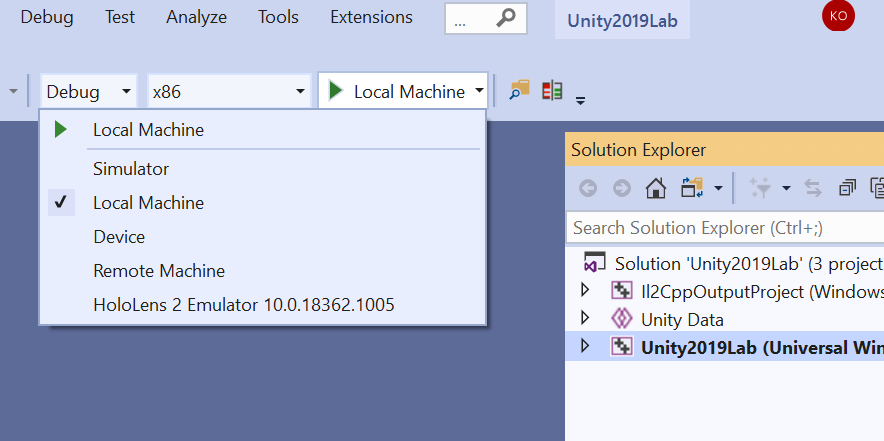Viewport: 884px width, 441px height.
Task: Click the Collapse All icon
Action: (847, 188)
